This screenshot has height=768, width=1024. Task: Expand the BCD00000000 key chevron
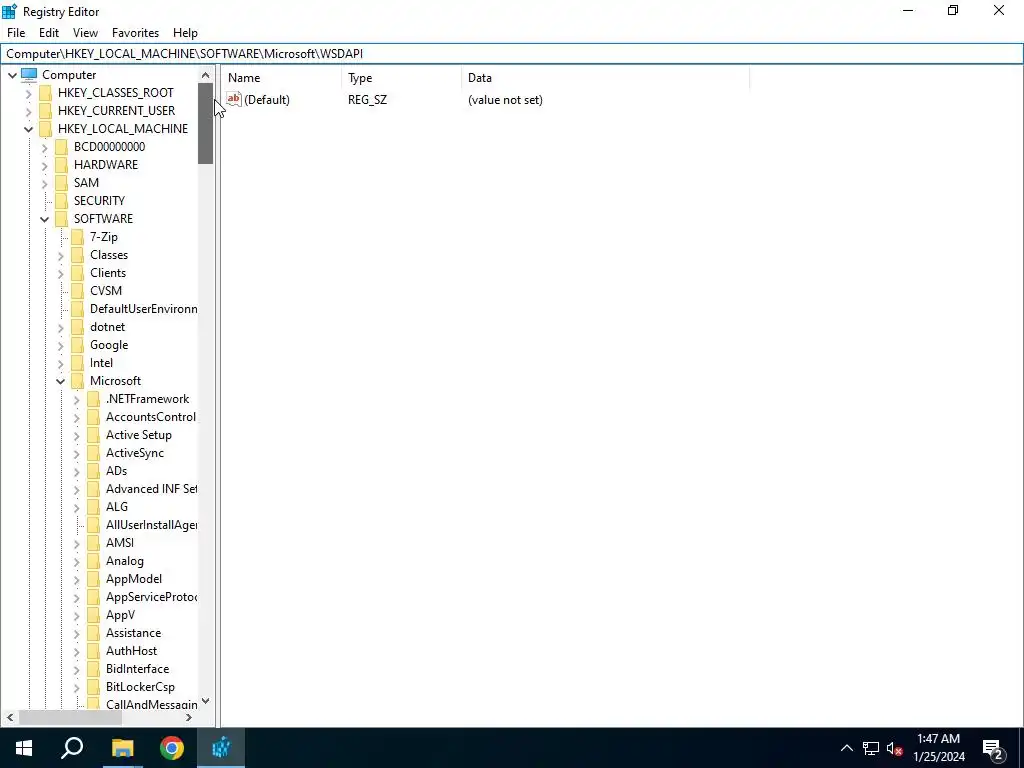(x=44, y=148)
